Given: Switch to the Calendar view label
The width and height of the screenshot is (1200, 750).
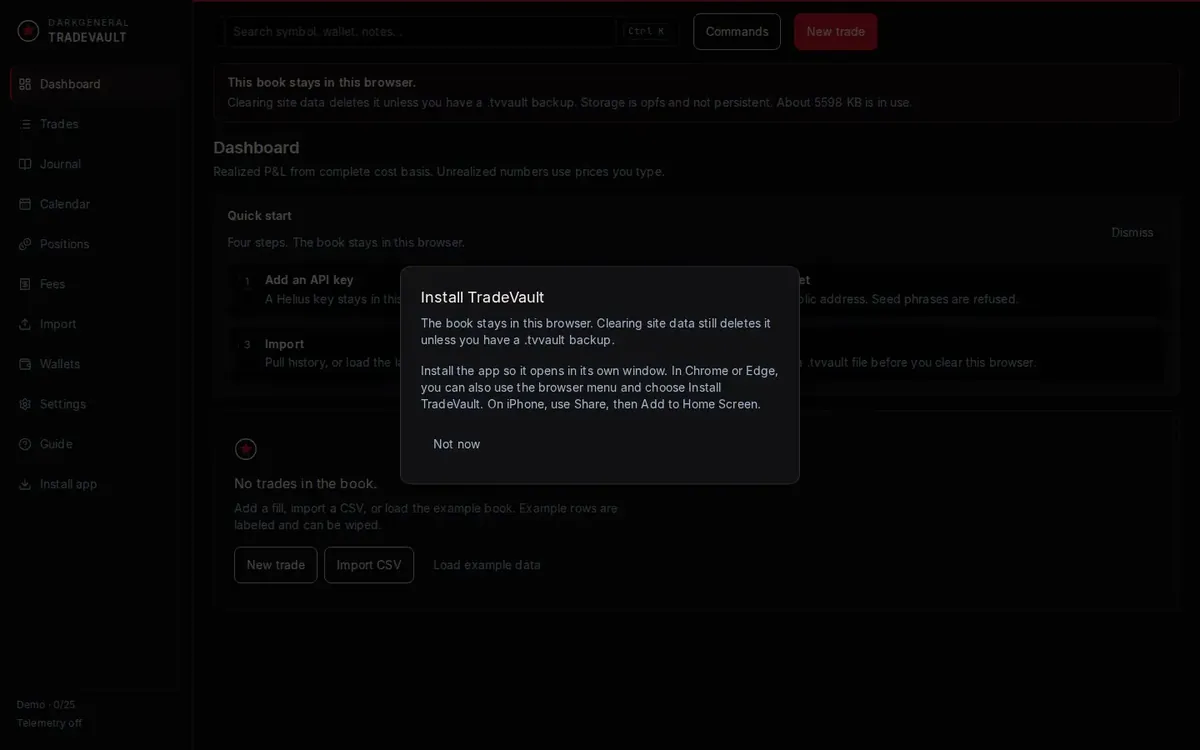Looking at the screenshot, I should tap(65, 204).
